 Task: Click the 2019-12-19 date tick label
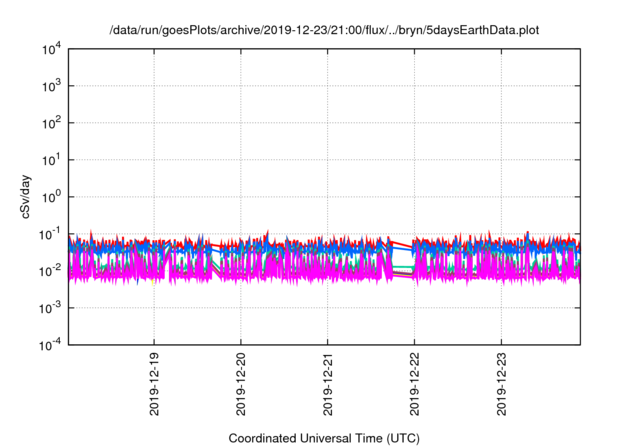coord(154,384)
